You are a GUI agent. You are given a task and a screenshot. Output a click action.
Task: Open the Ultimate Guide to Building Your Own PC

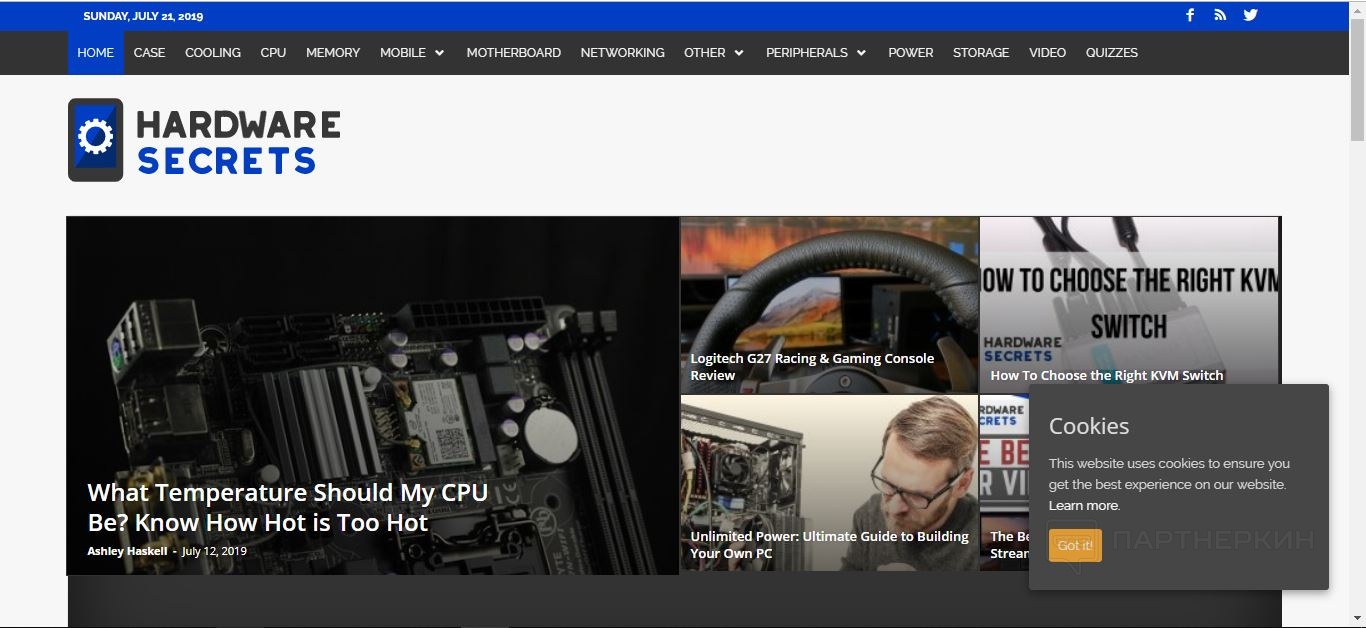pos(830,545)
